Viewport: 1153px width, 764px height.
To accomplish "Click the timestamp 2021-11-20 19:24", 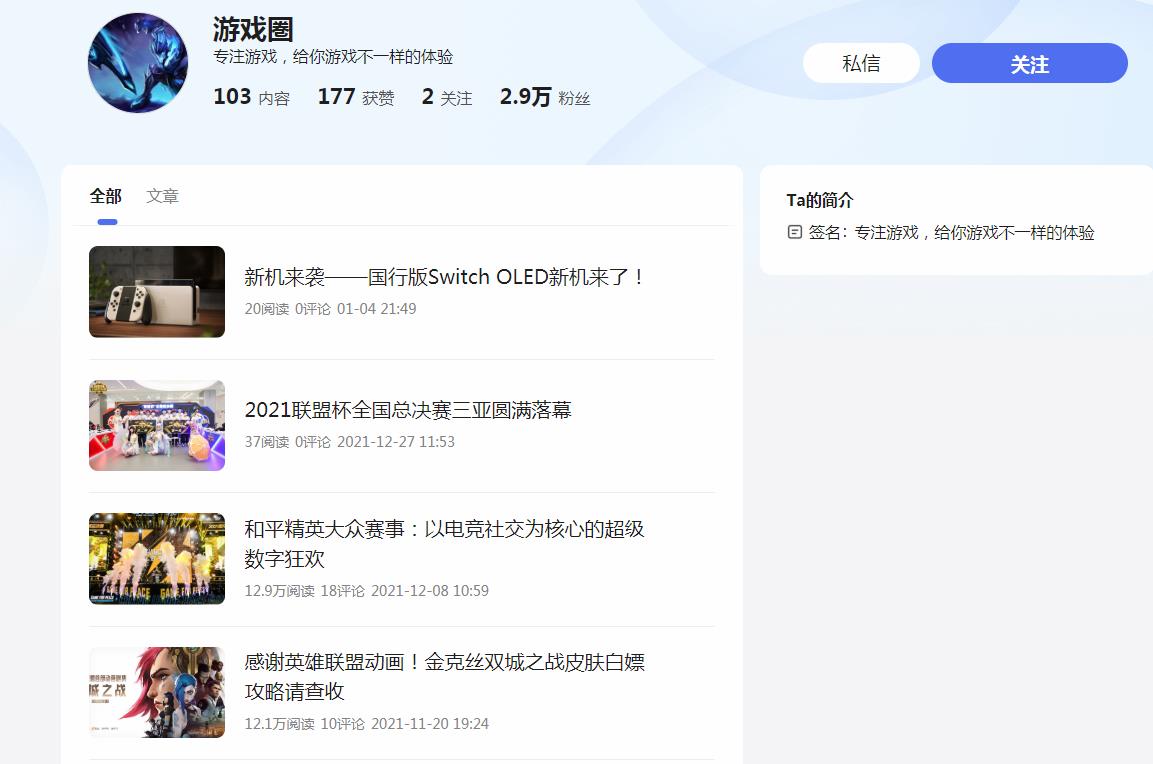I will click(x=430, y=724).
